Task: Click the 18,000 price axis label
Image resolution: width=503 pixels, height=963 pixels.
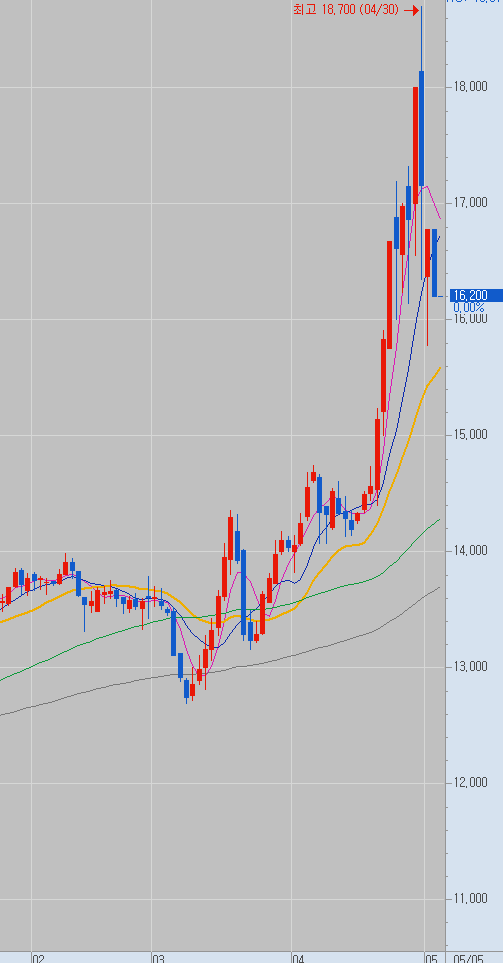Action: click(x=470, y=87)
